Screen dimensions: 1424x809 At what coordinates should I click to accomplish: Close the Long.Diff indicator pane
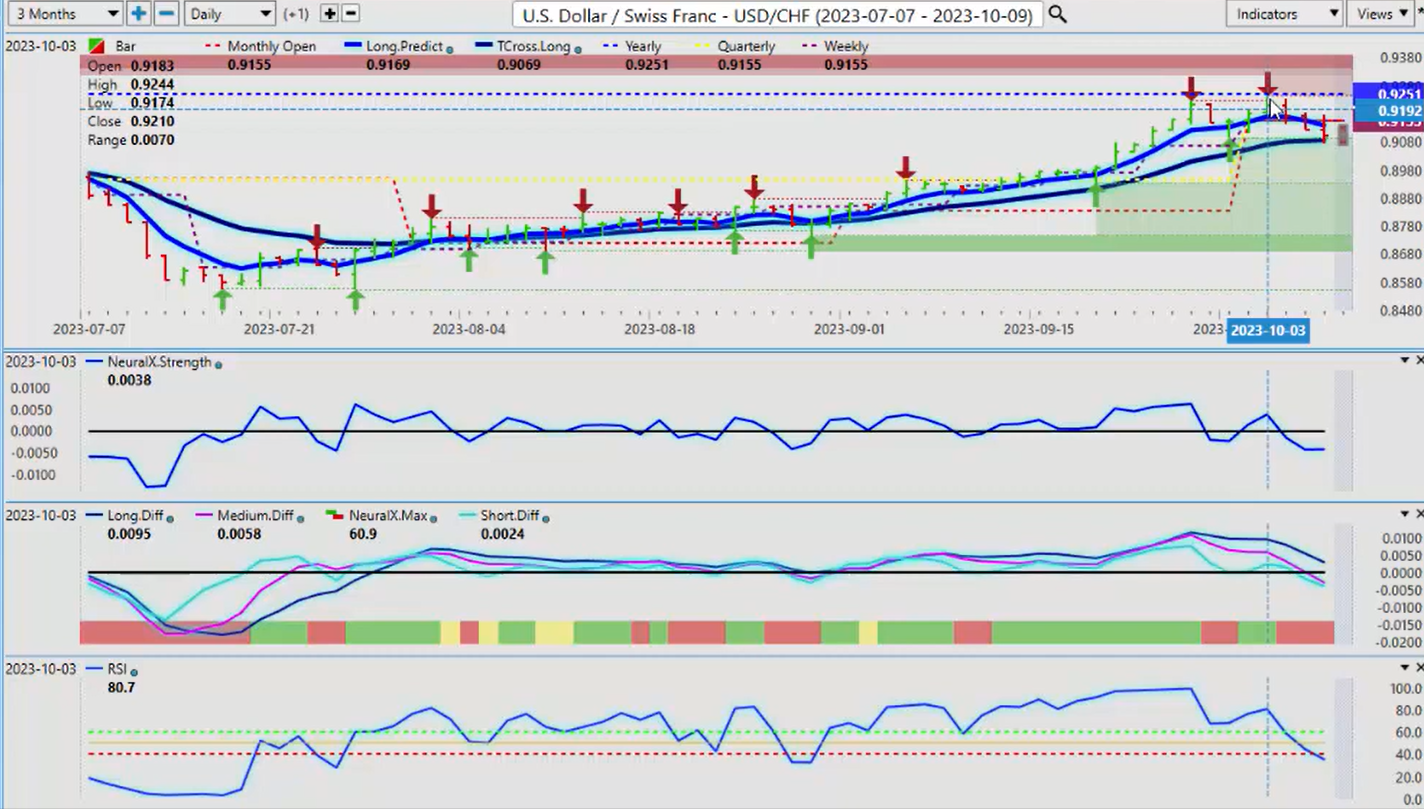click(x=1419, y=514)
